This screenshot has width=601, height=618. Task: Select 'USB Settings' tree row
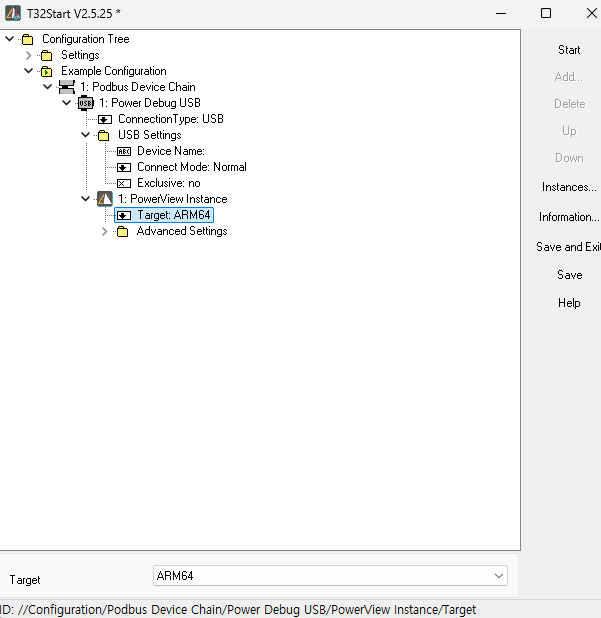(149, 135)
